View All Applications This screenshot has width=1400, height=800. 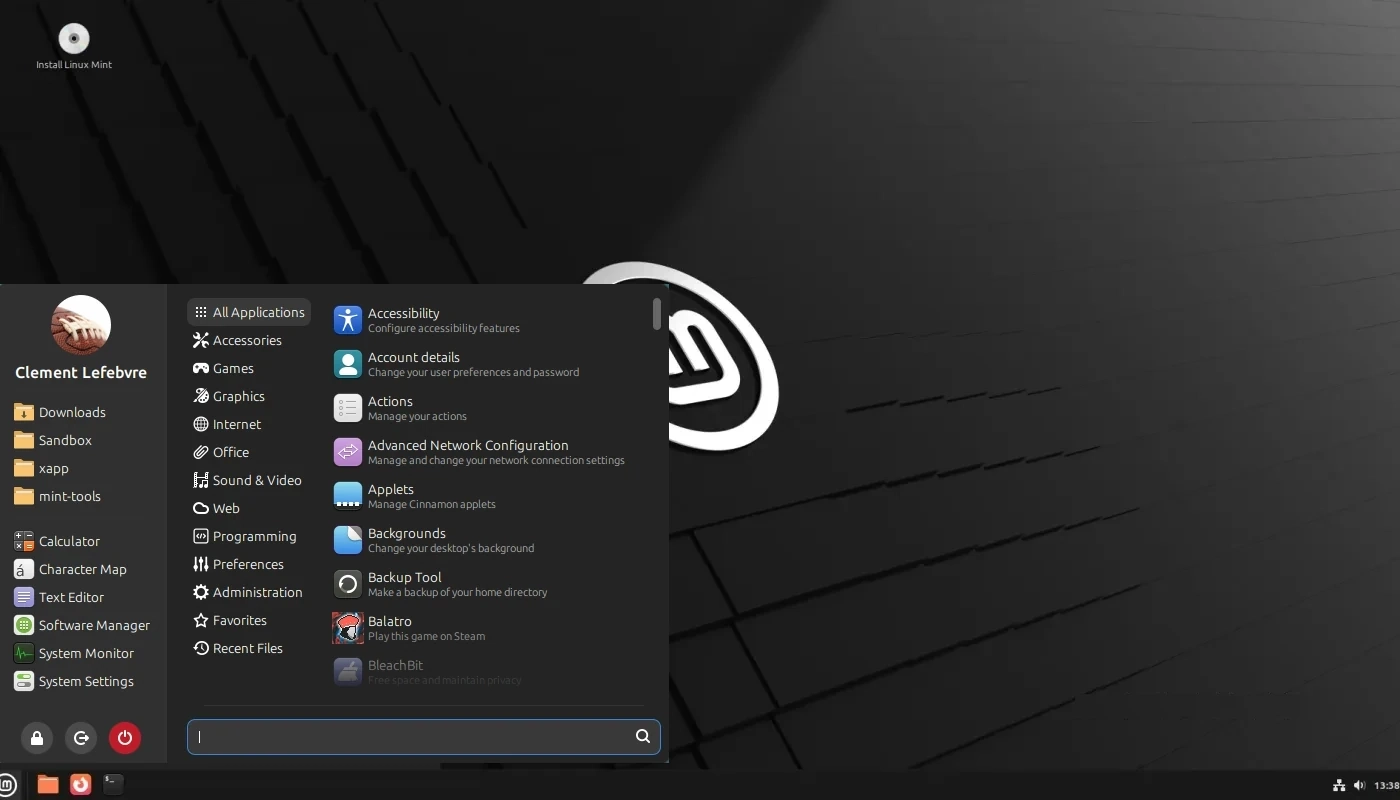(248, 312)
